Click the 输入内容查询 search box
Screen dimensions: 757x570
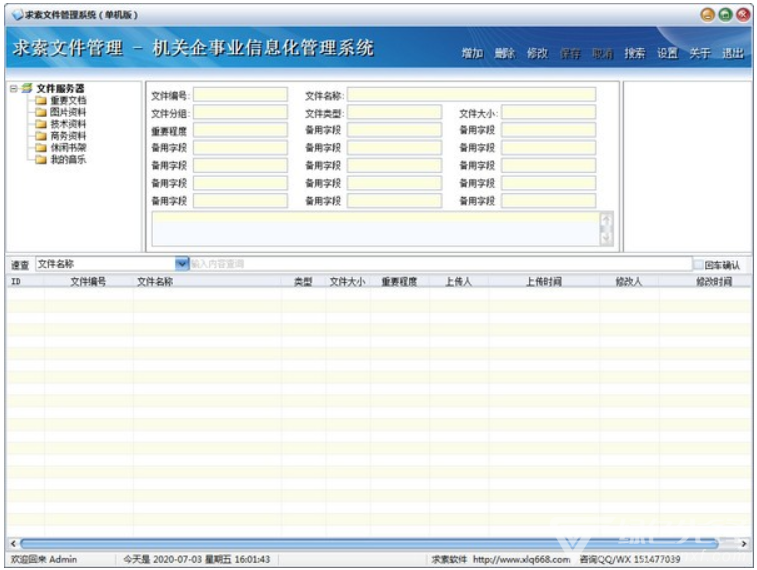pos(440,264)
